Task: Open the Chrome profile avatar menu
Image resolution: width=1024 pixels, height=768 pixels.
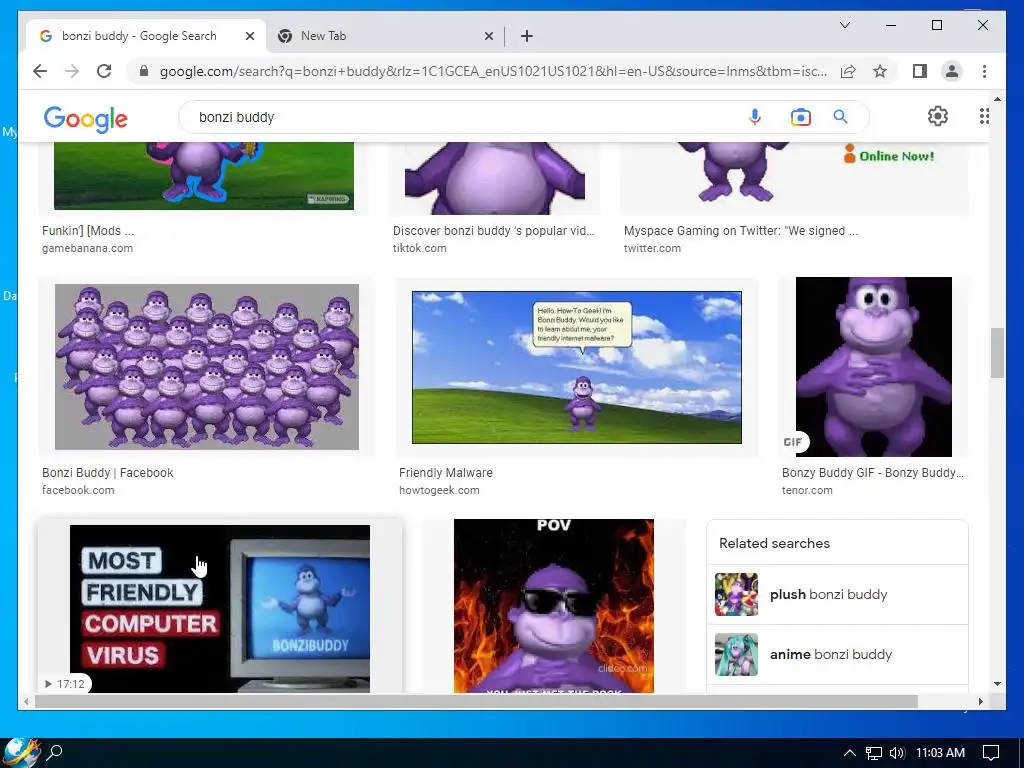Action: click(952, 71)
